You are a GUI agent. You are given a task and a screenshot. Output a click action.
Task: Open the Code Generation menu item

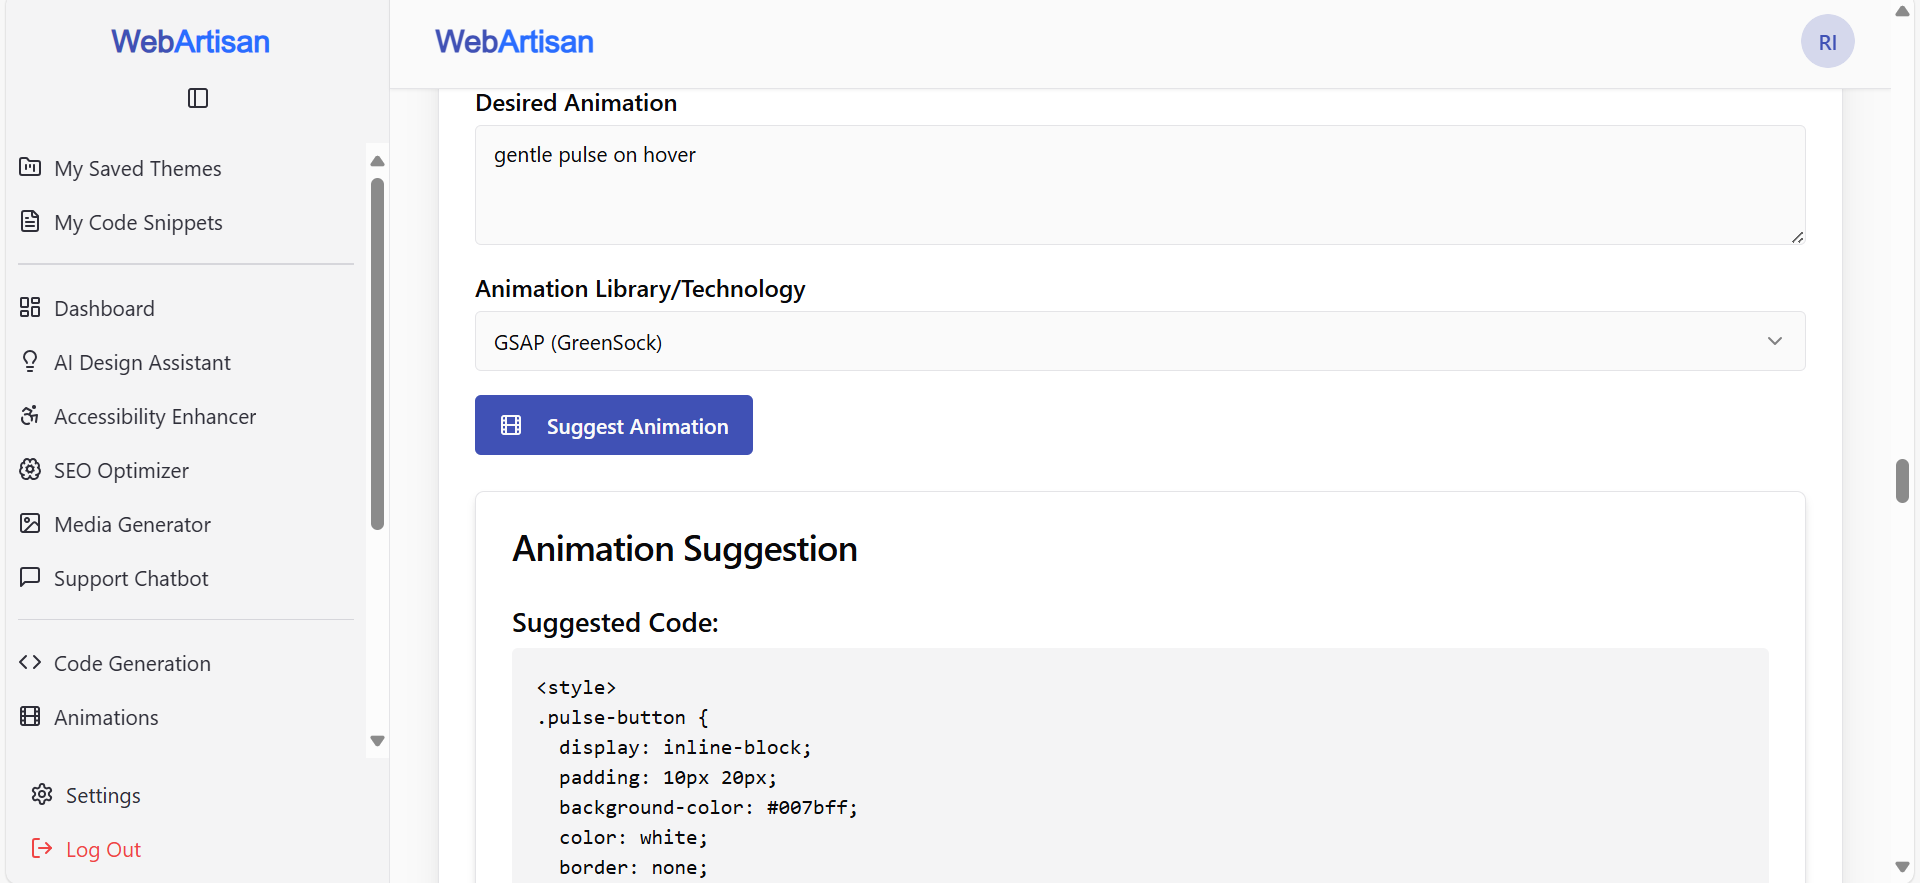point(132,663)
